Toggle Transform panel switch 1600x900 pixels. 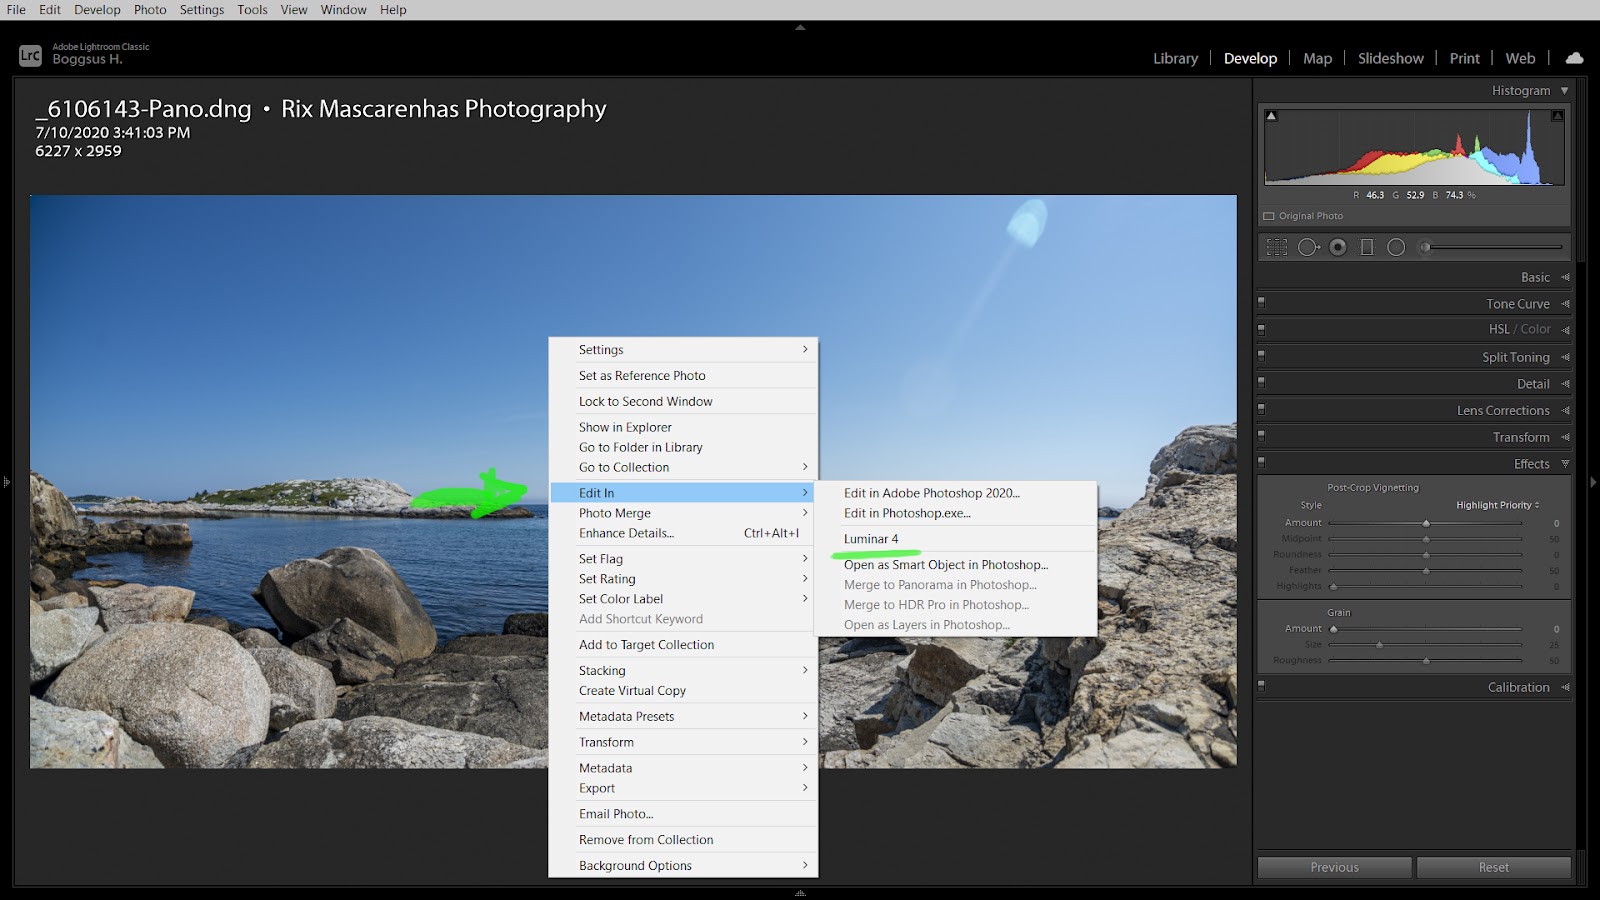(1261, 437)
